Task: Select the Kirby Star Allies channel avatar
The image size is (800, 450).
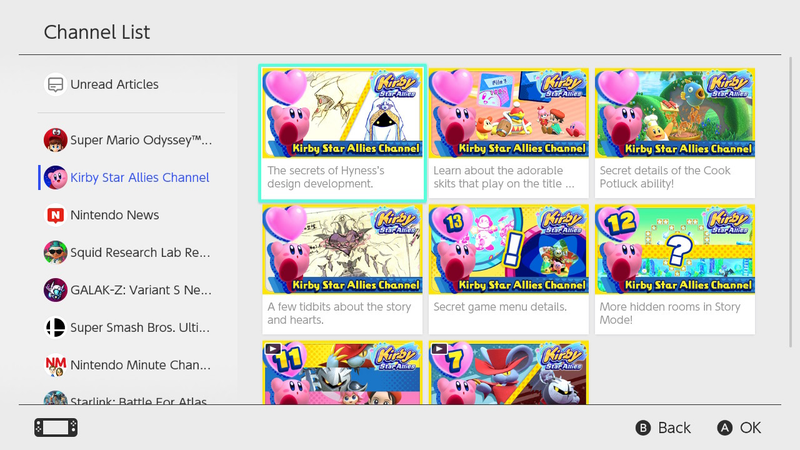Action: click(55, 178)
